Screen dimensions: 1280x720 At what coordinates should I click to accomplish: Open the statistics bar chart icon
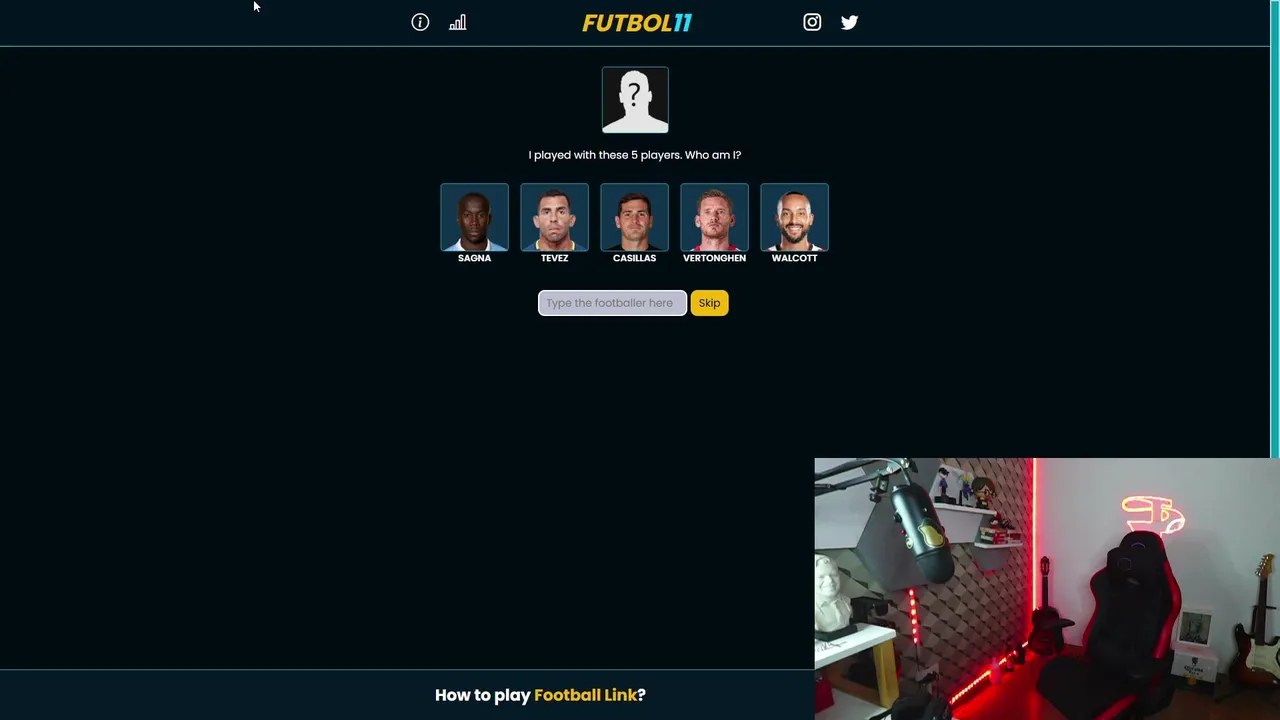[458, 22]
